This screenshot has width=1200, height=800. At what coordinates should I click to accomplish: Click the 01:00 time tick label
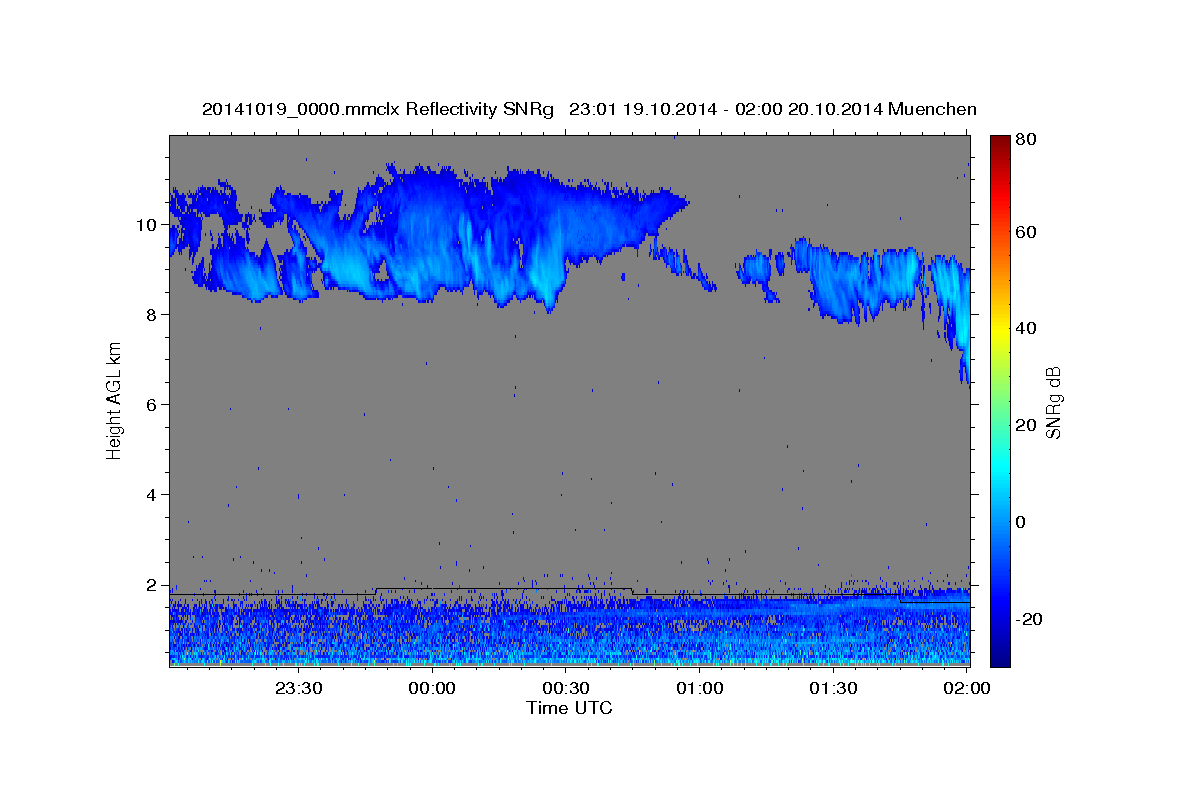(x=700, y=689)
